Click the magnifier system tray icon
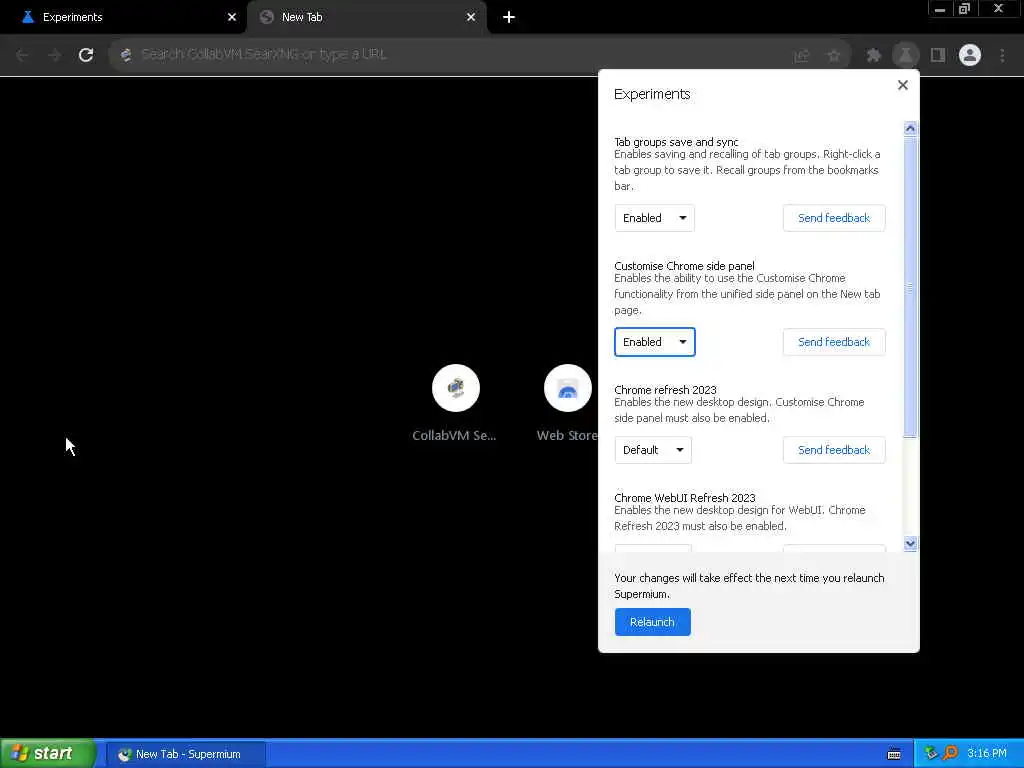Image resolution: width=1024 pixels, height=768 pixels. coord(950,754)
